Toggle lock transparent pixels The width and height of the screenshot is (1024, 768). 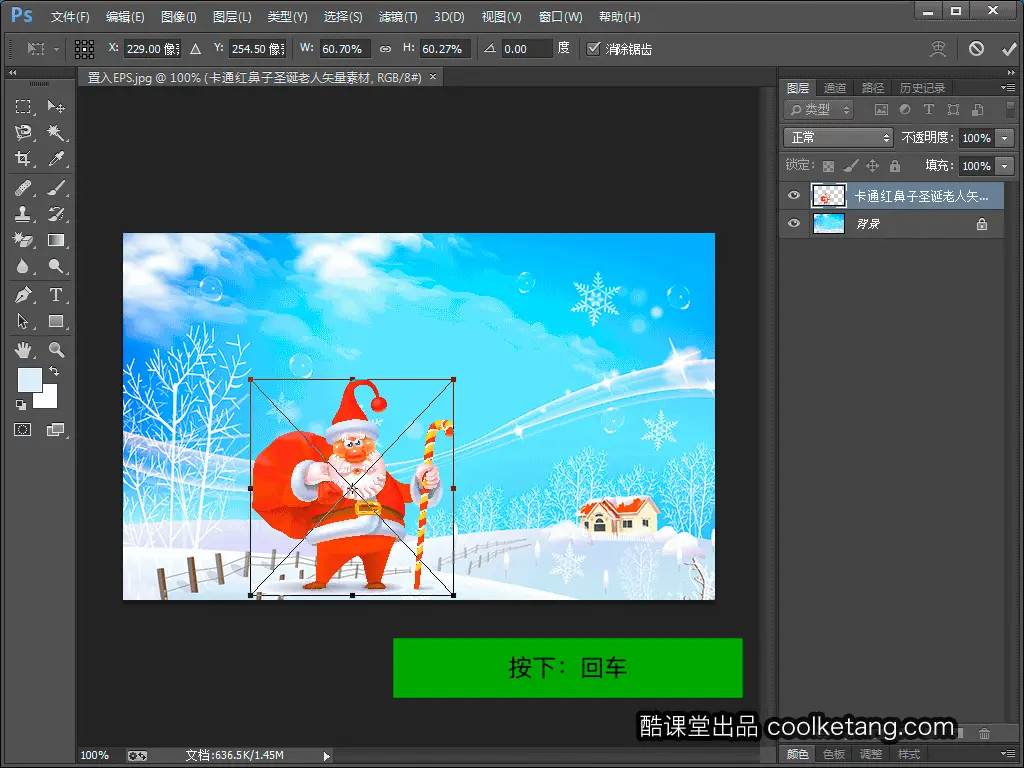click(x=828, y=166)
